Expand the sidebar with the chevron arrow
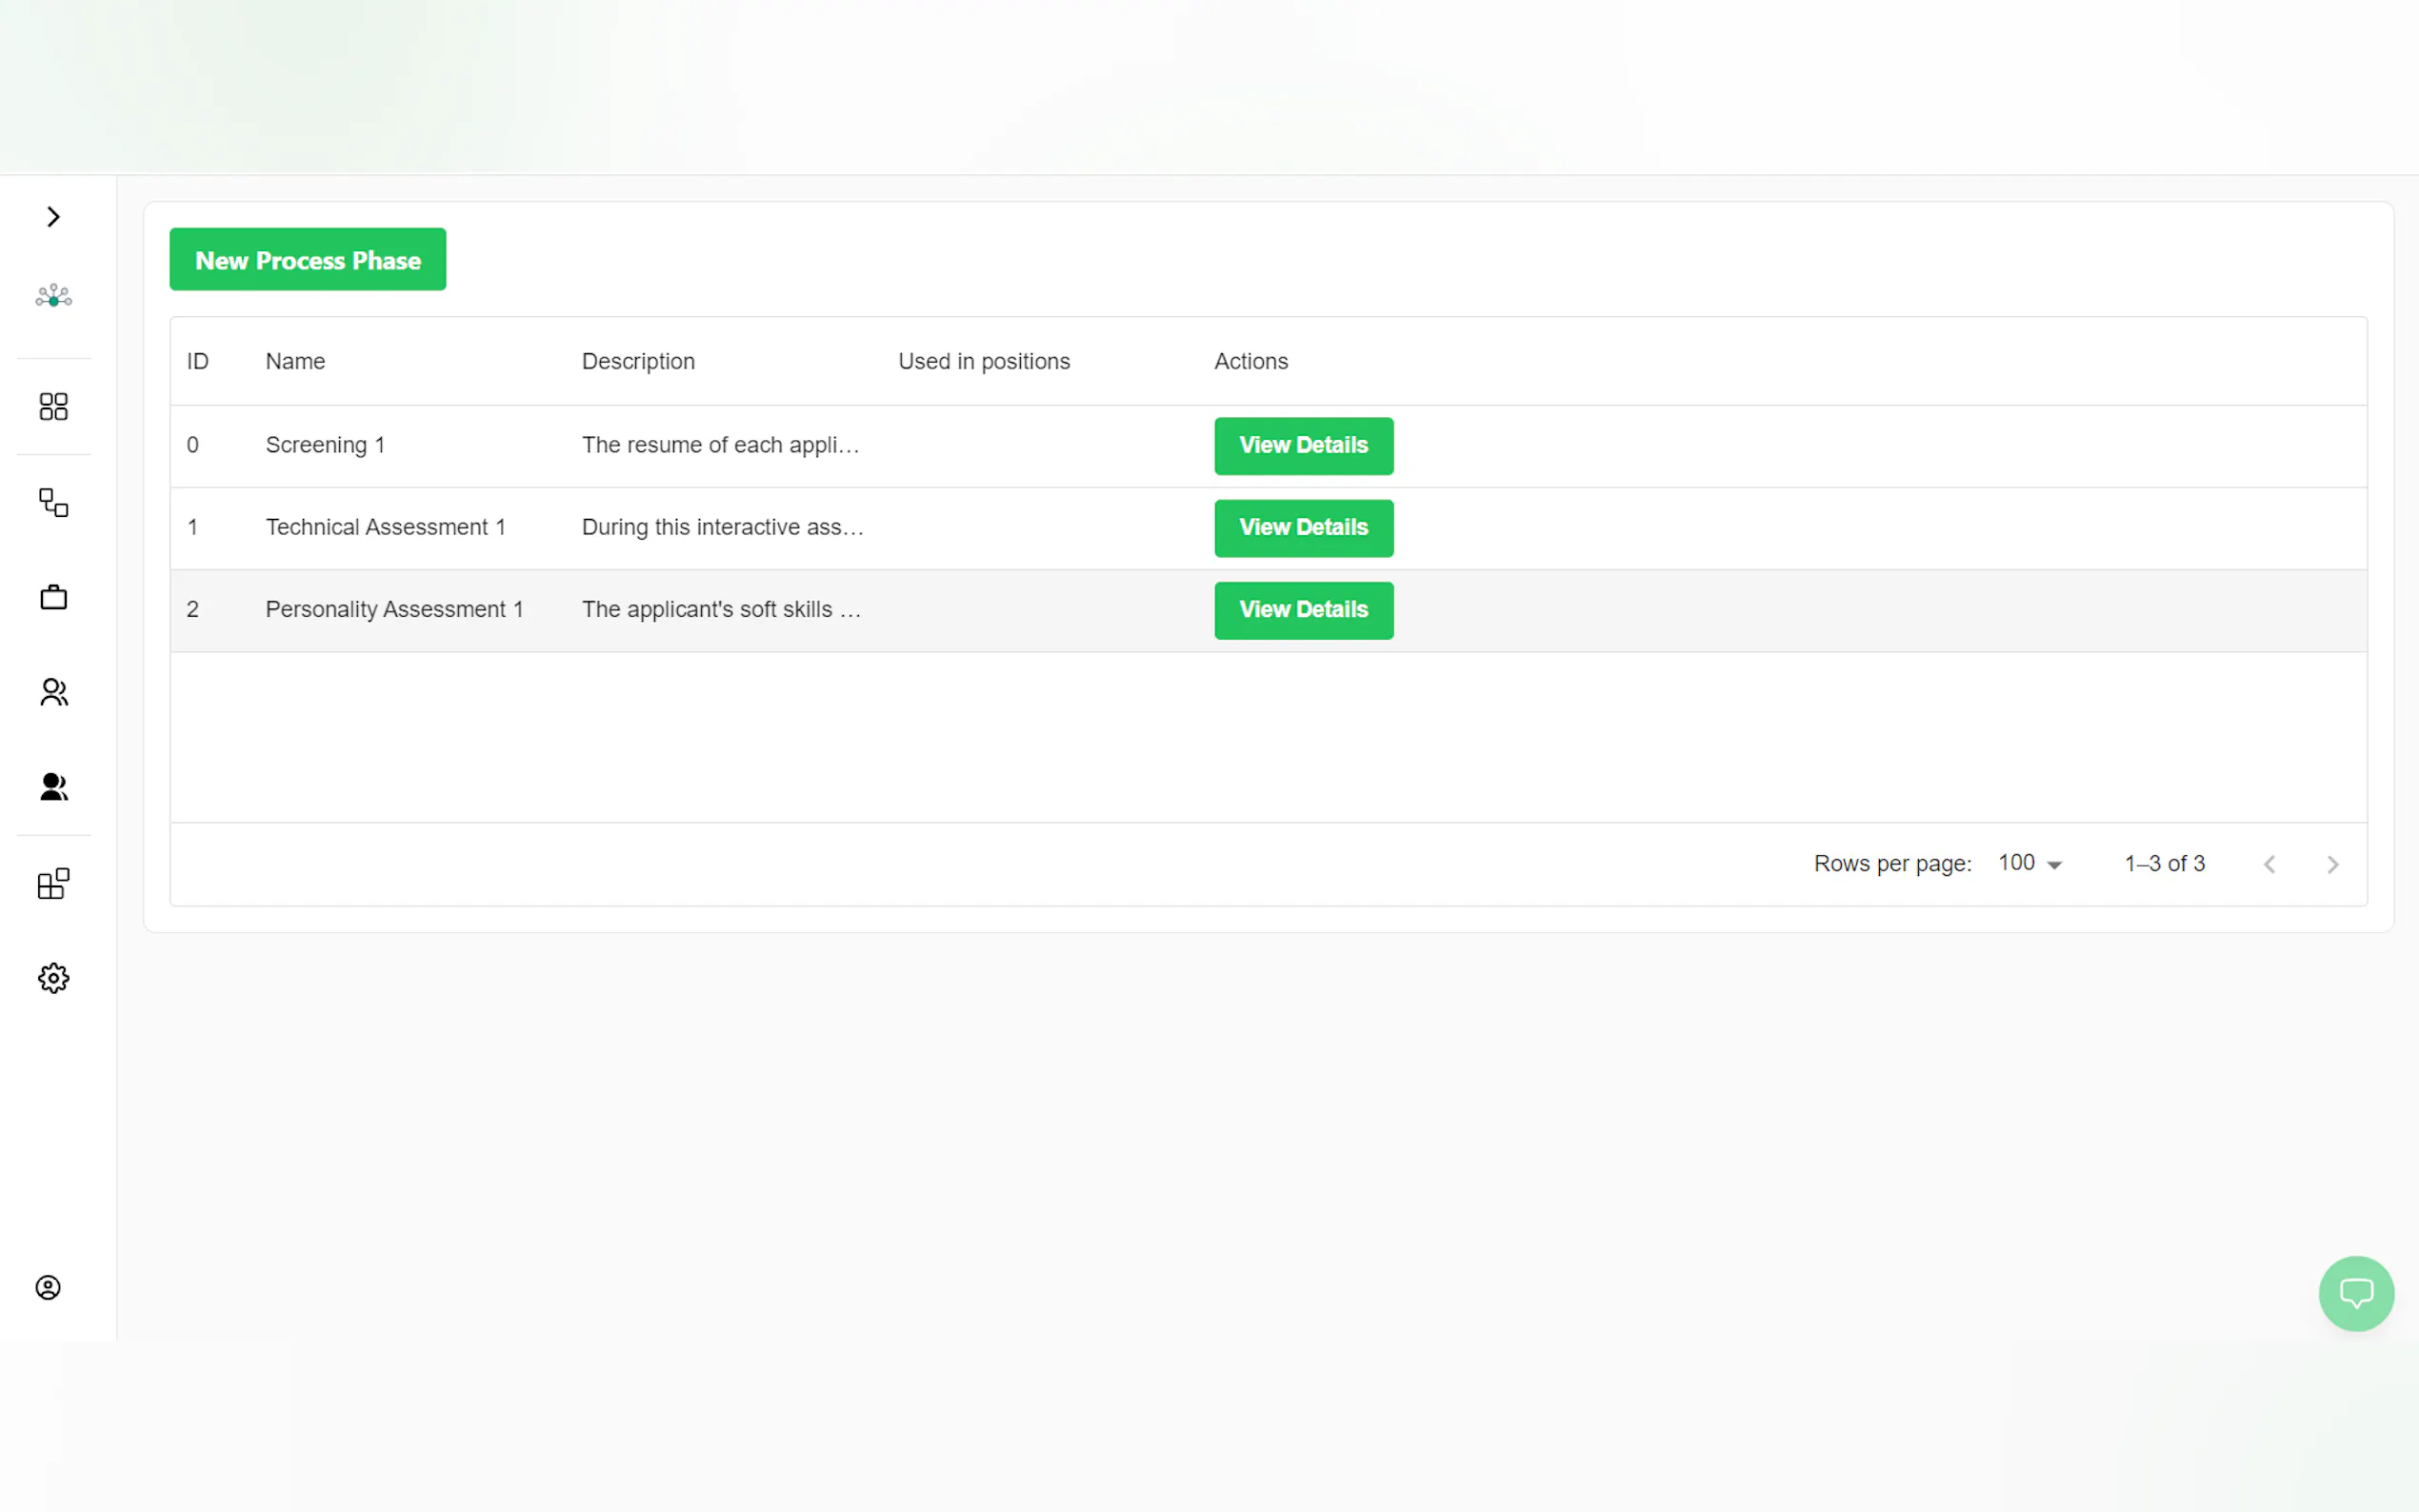2419x1512 pixels. pos(53,217)
